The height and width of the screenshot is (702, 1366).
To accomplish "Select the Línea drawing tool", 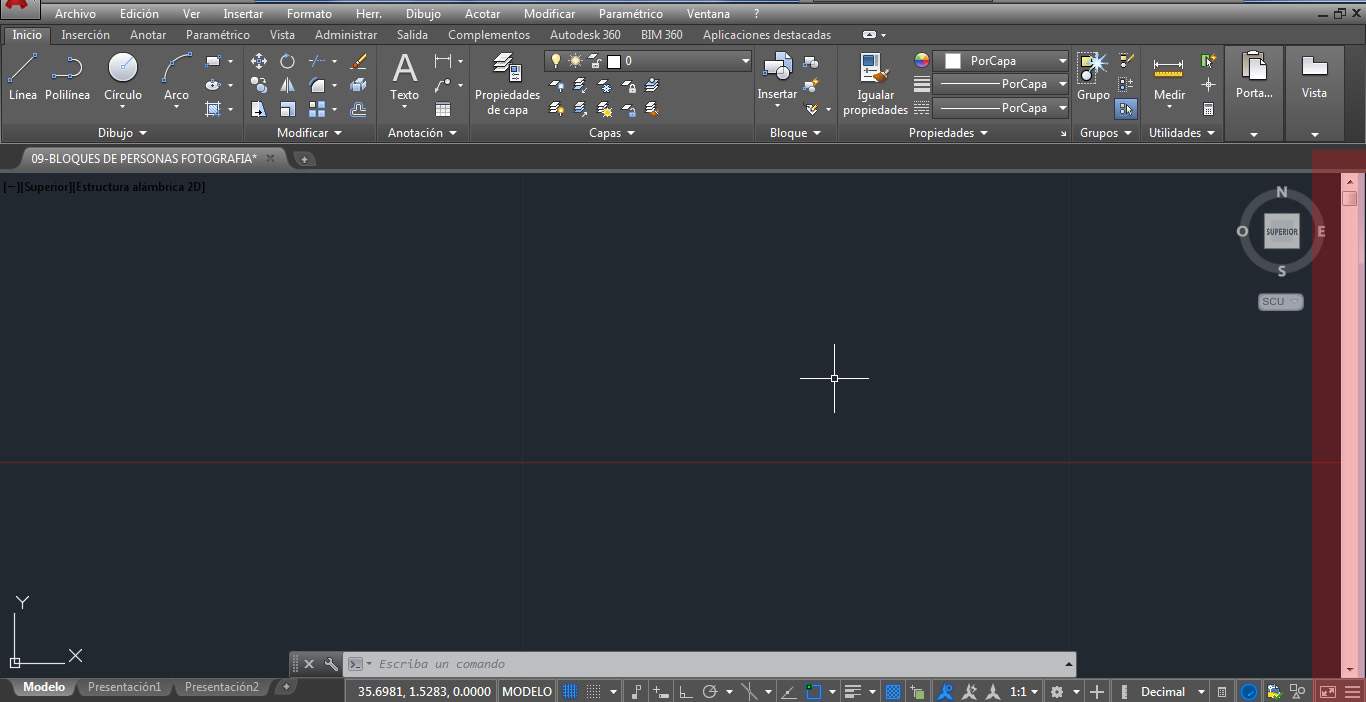I will pos(21,75).
